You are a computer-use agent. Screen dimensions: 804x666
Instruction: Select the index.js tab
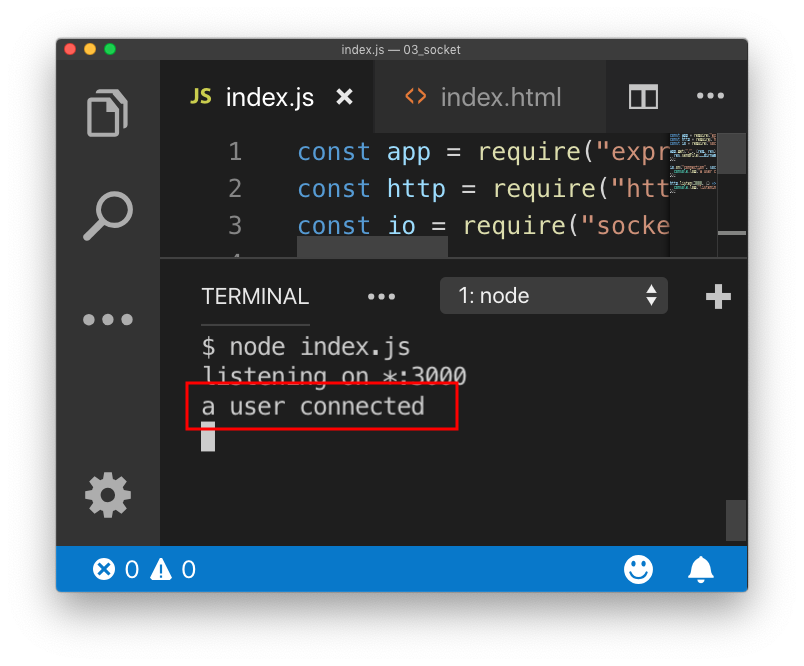point(270,97)
